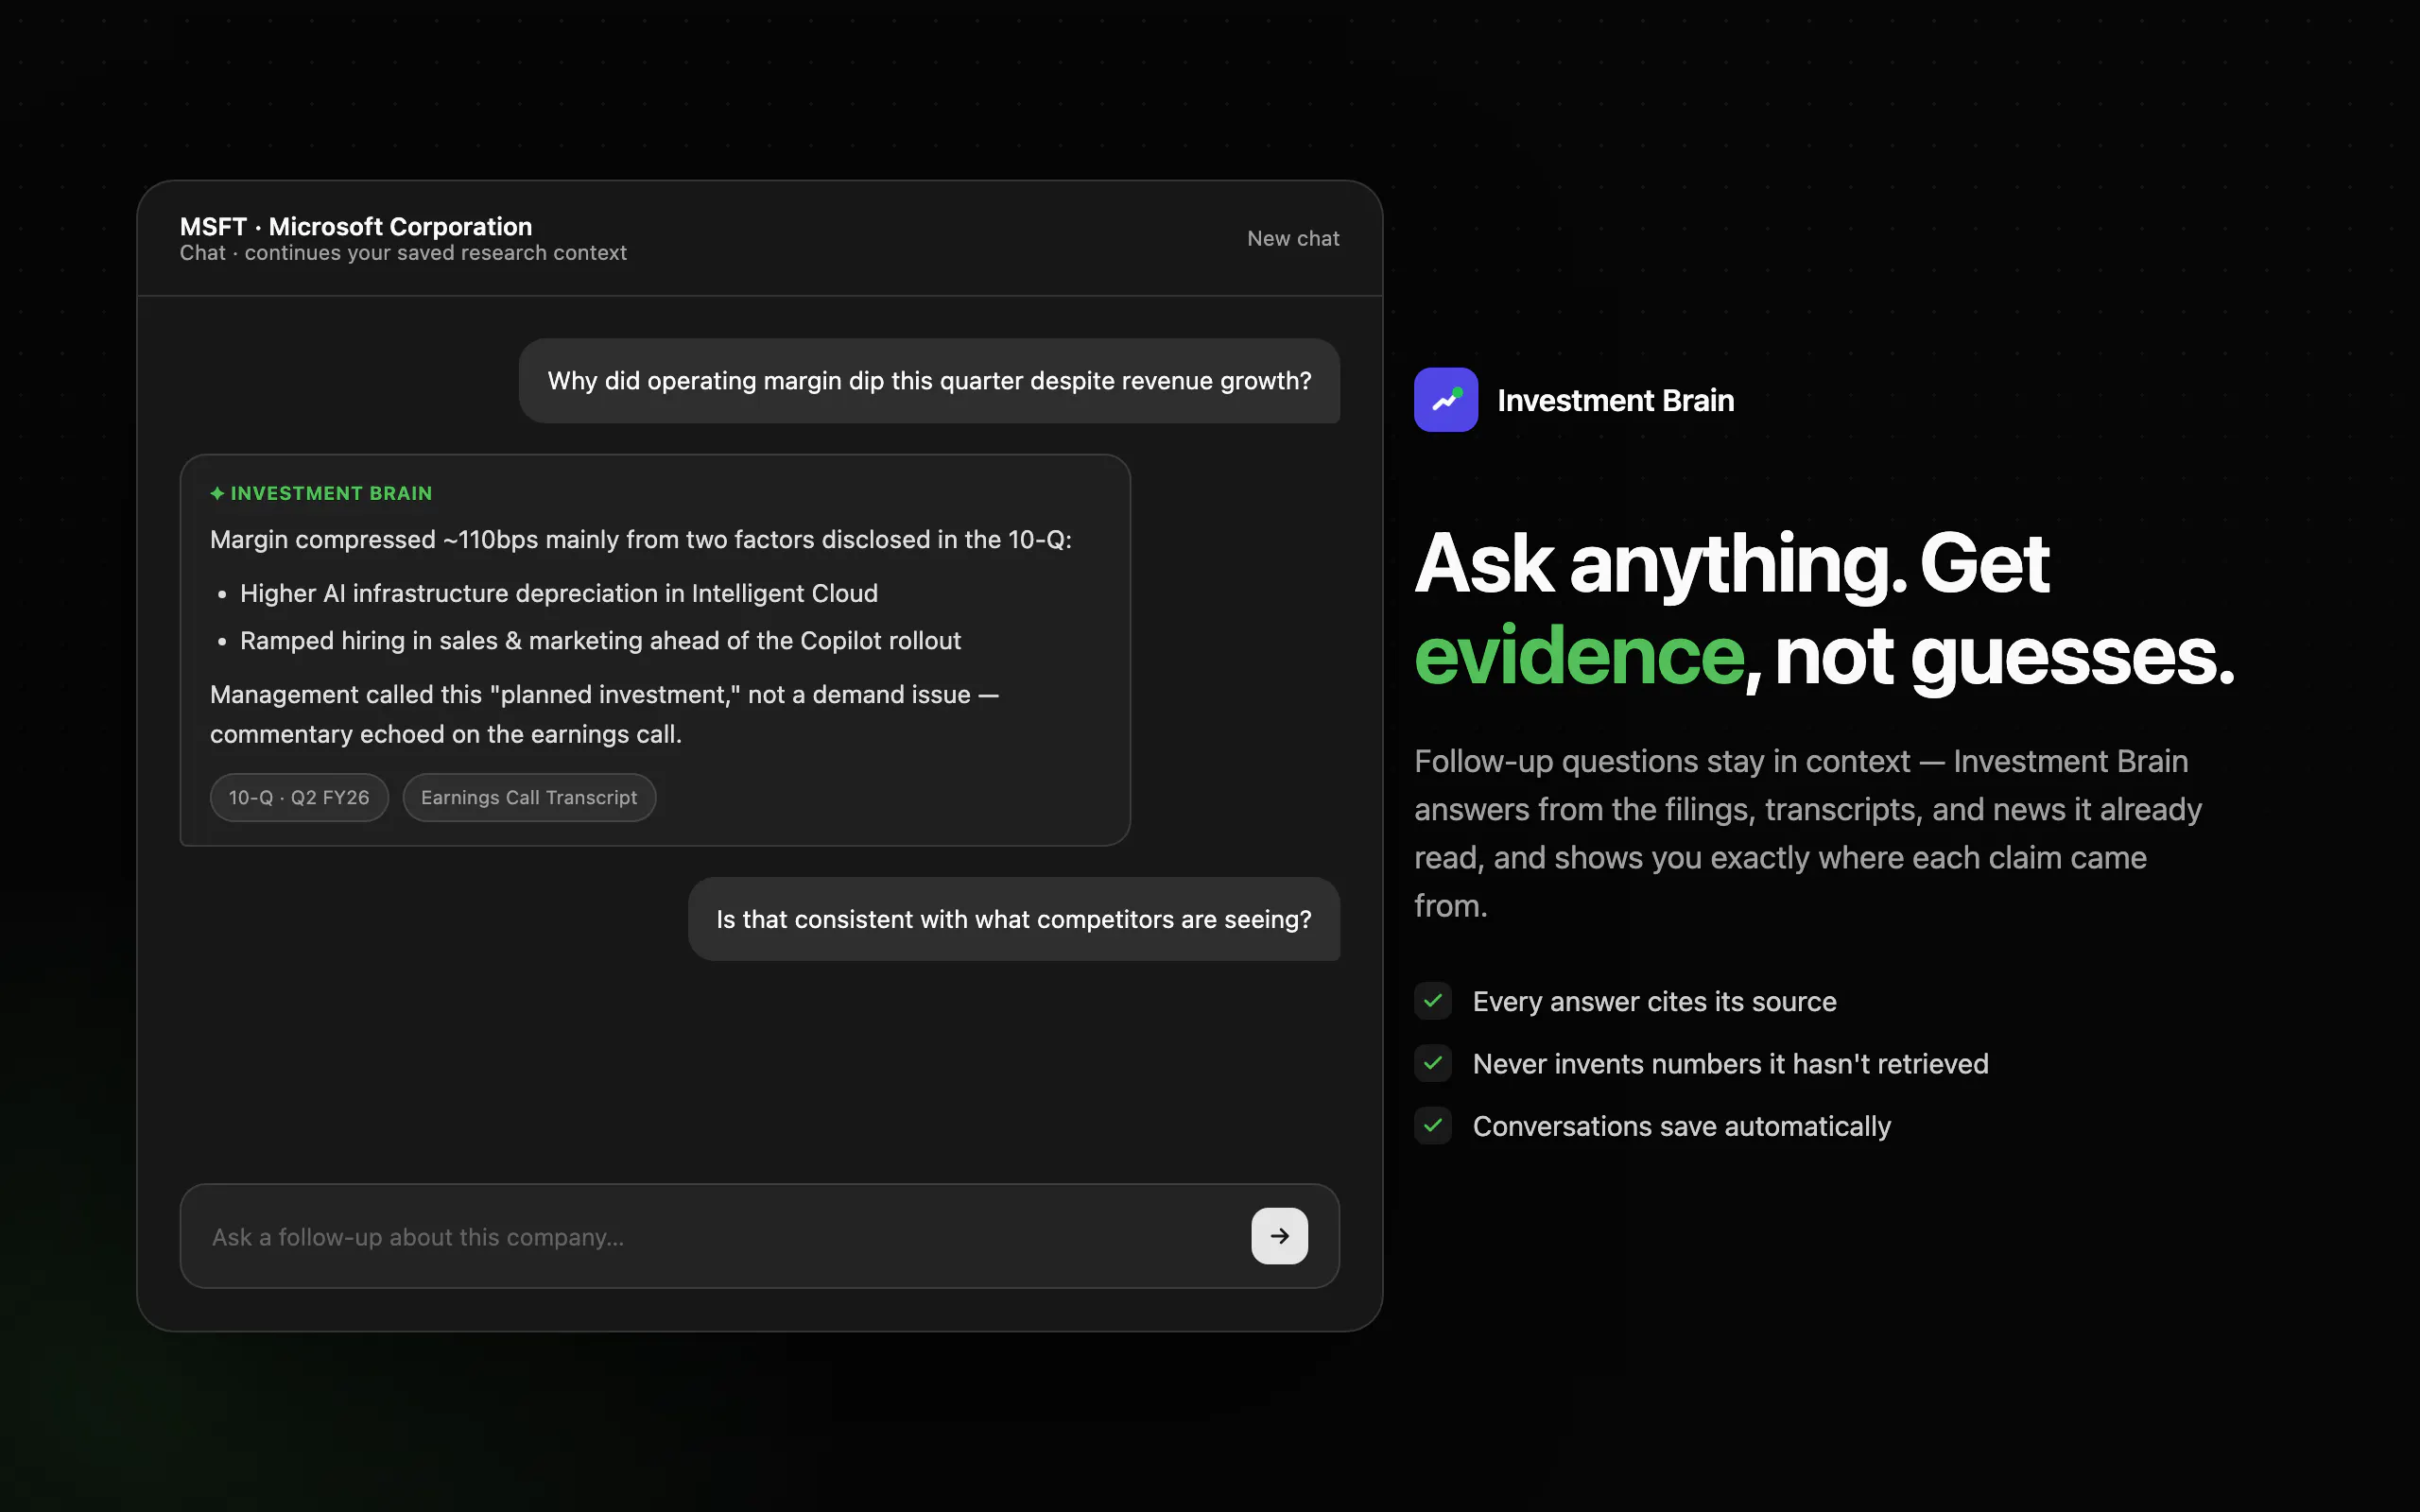Click the Investment Brain brand name text
The image size is (2420, 1512).
1616,401
